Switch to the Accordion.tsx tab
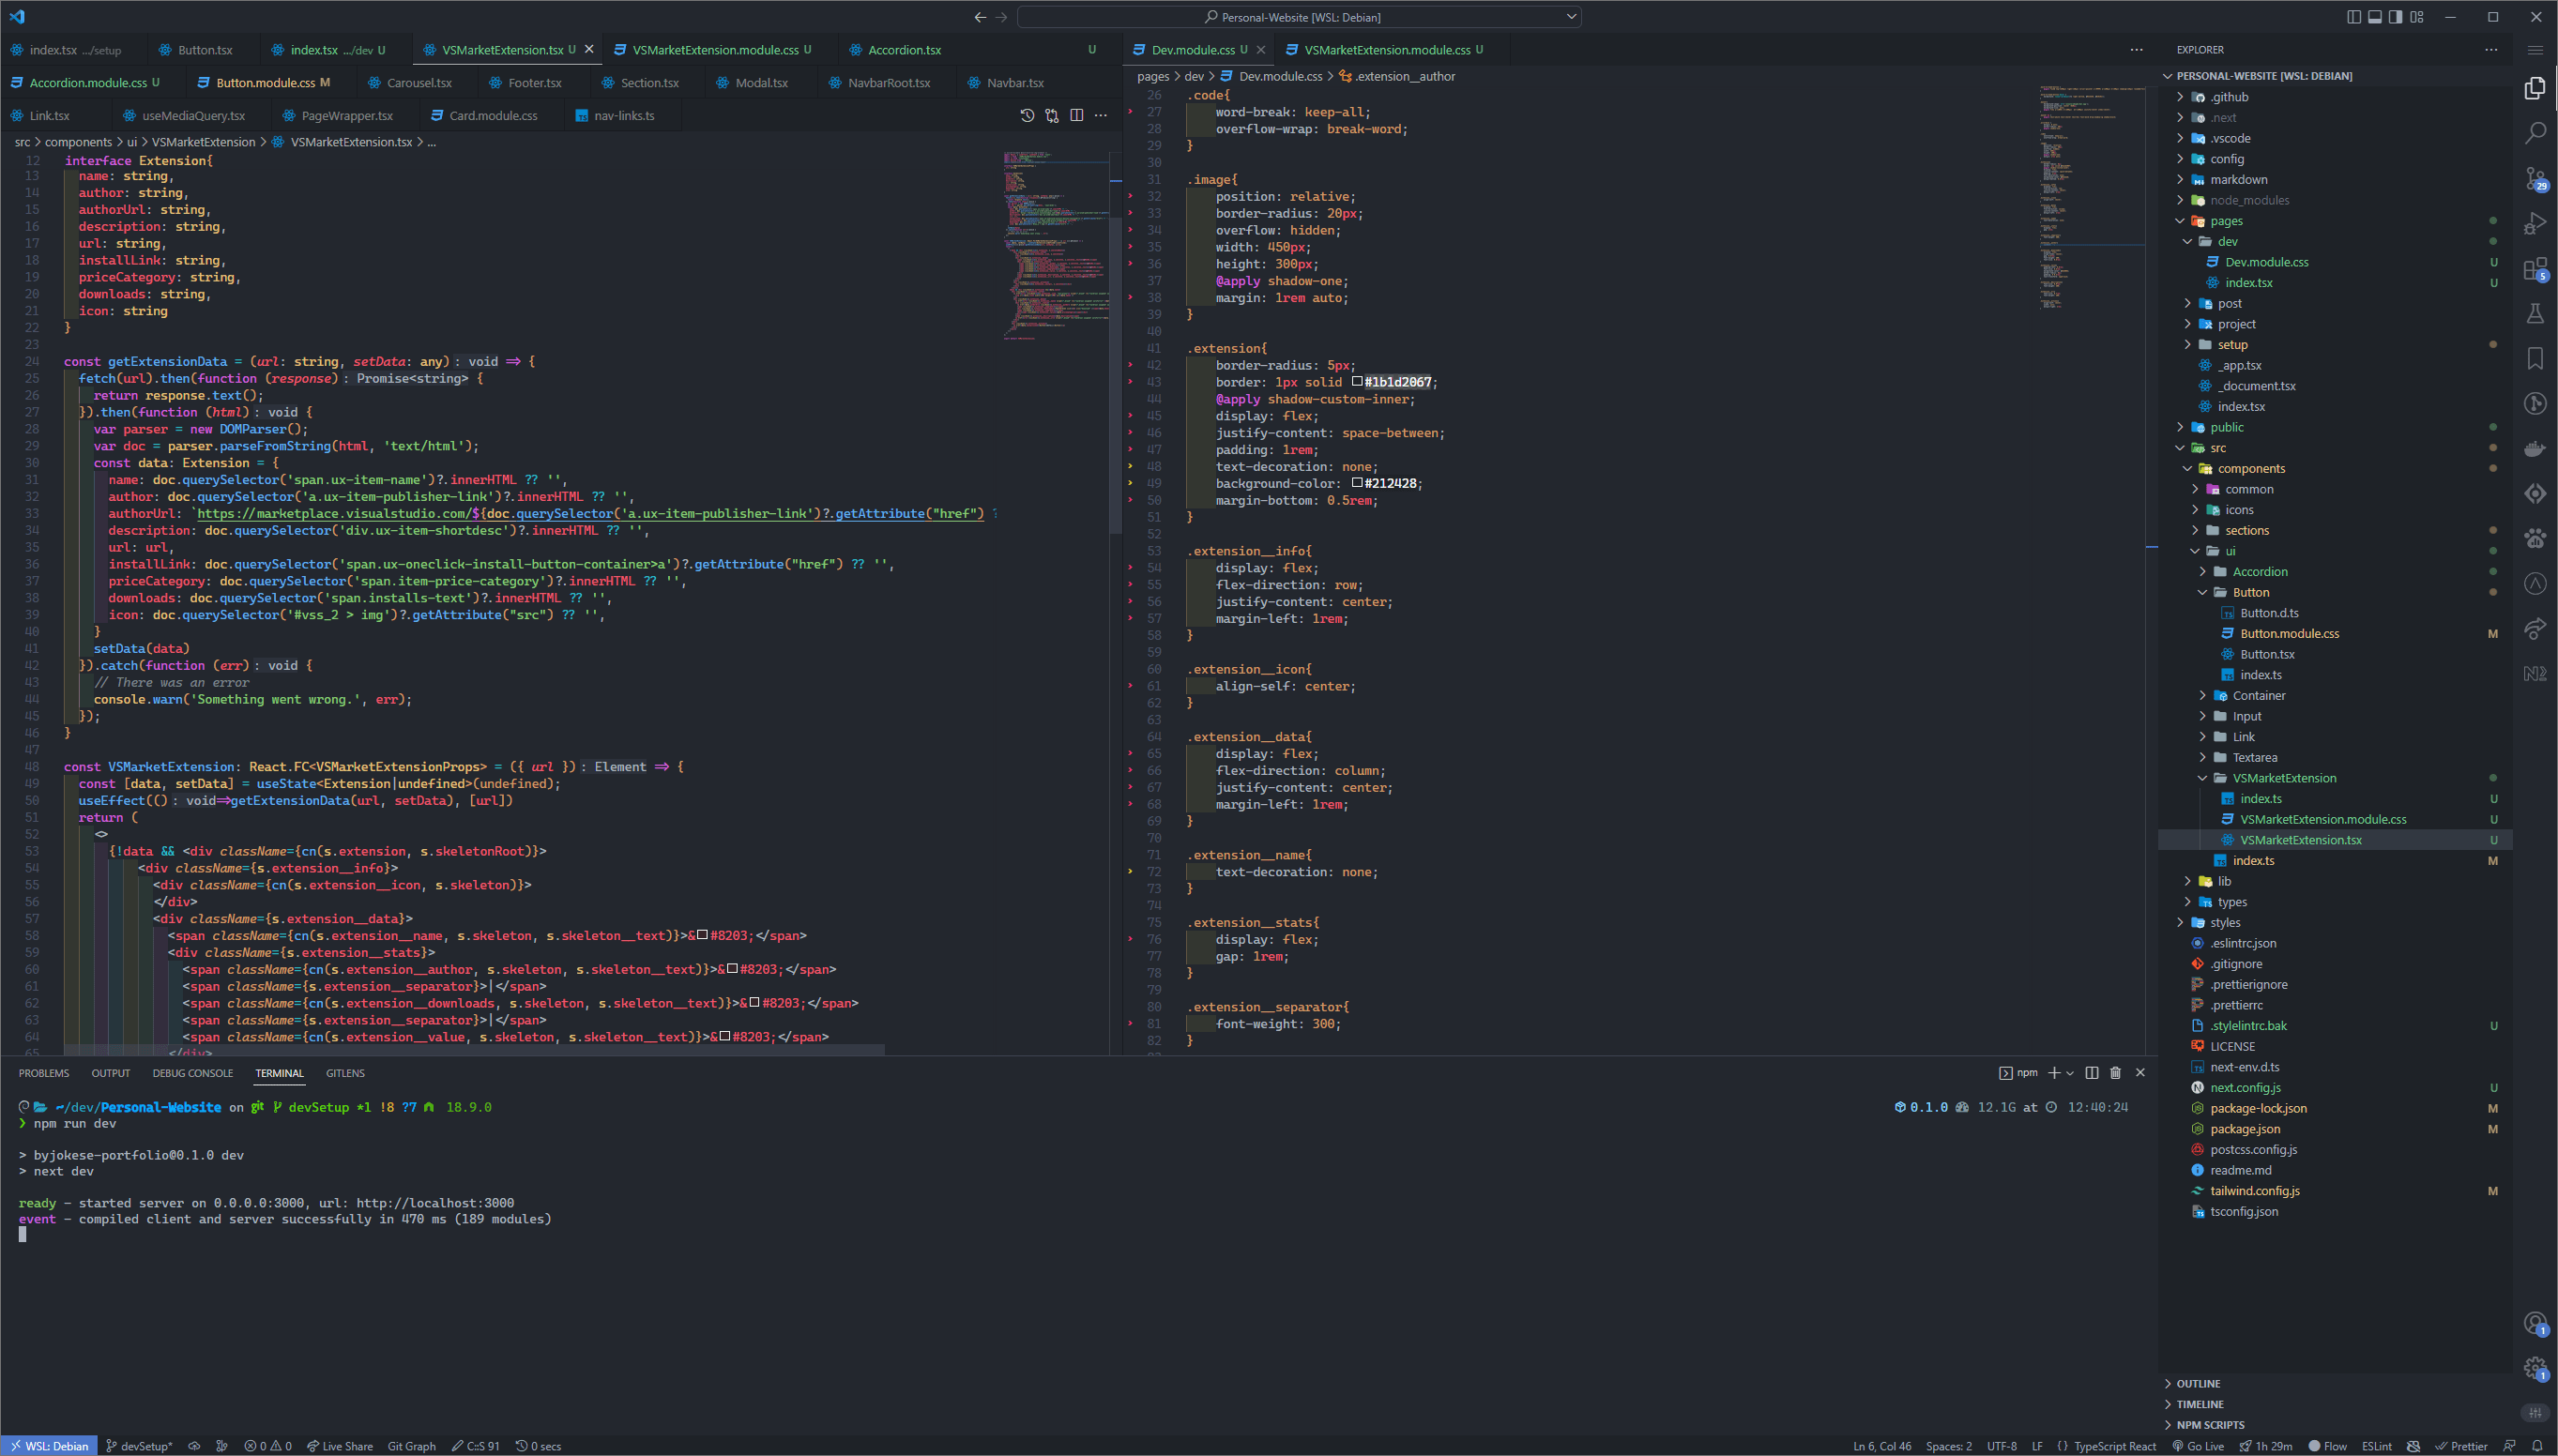Screen dimensions: 2558x1456 point(904,49)
